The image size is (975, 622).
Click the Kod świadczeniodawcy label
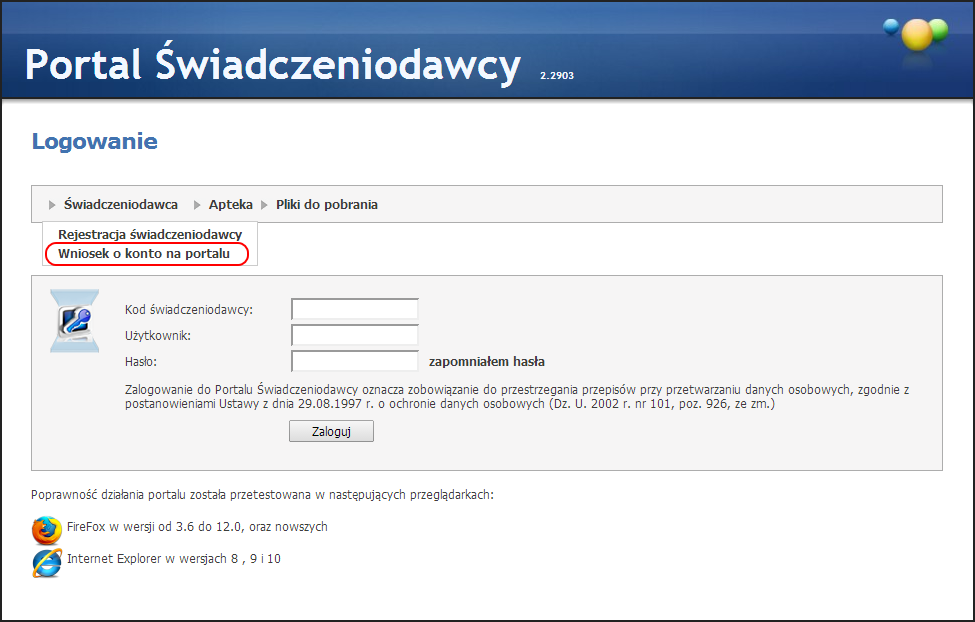tap(189, 310)
